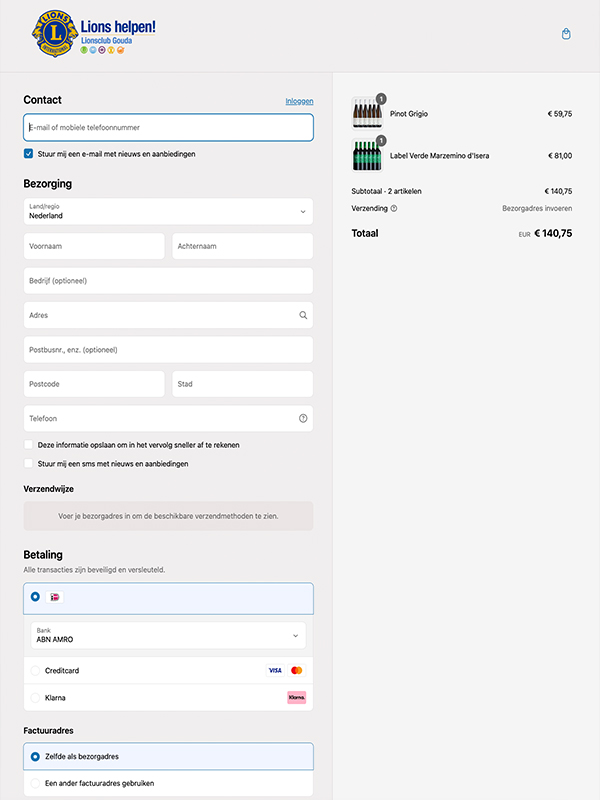Enable saving information for faster checkout
This screenshot has width=600, height=800.
29,445
